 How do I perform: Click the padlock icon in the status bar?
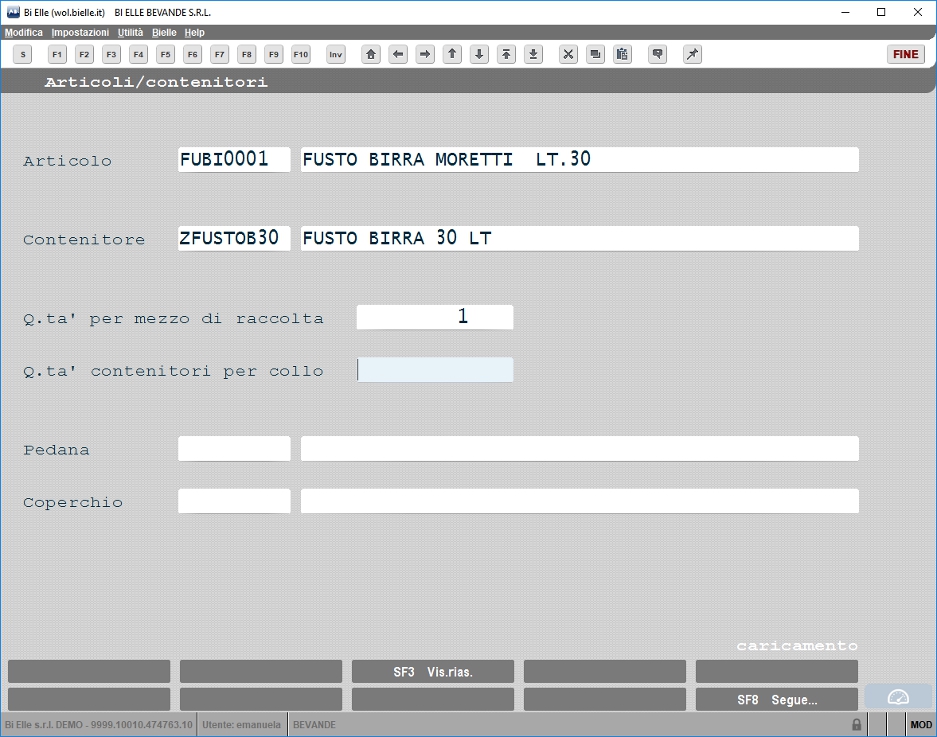856,724
